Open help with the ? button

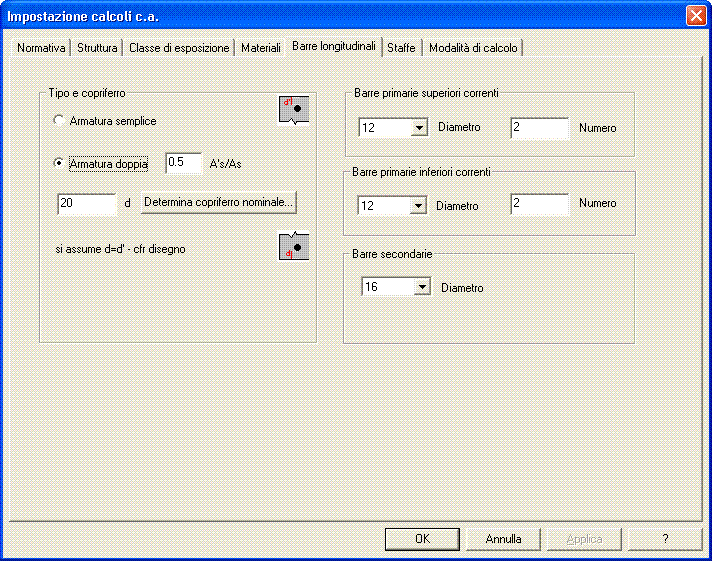[665, 539]
